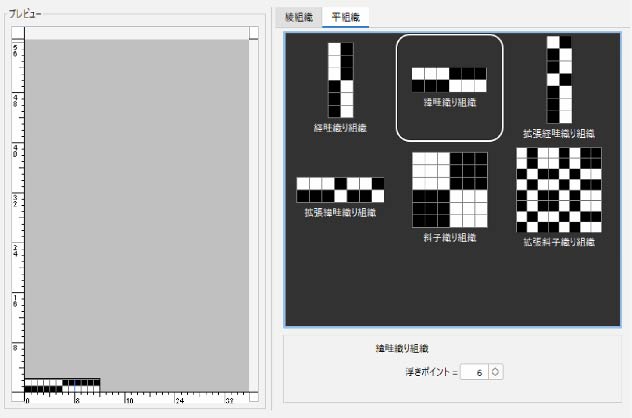
Task: Pick the 拡張斜子織り組織 pattern
Action: pyautogui.click(x=559, y=197)
